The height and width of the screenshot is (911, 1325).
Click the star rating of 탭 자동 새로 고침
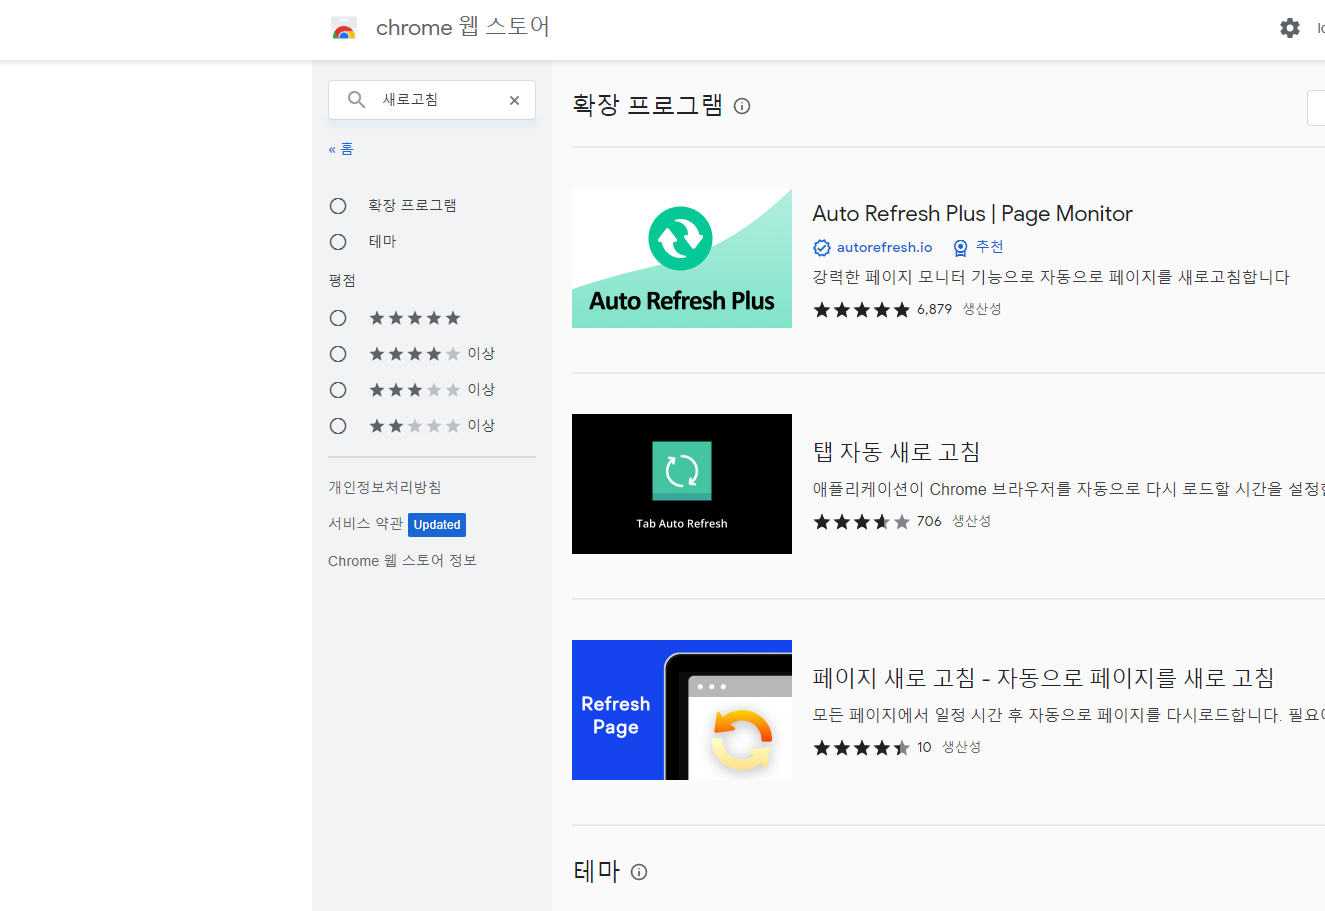862,522
